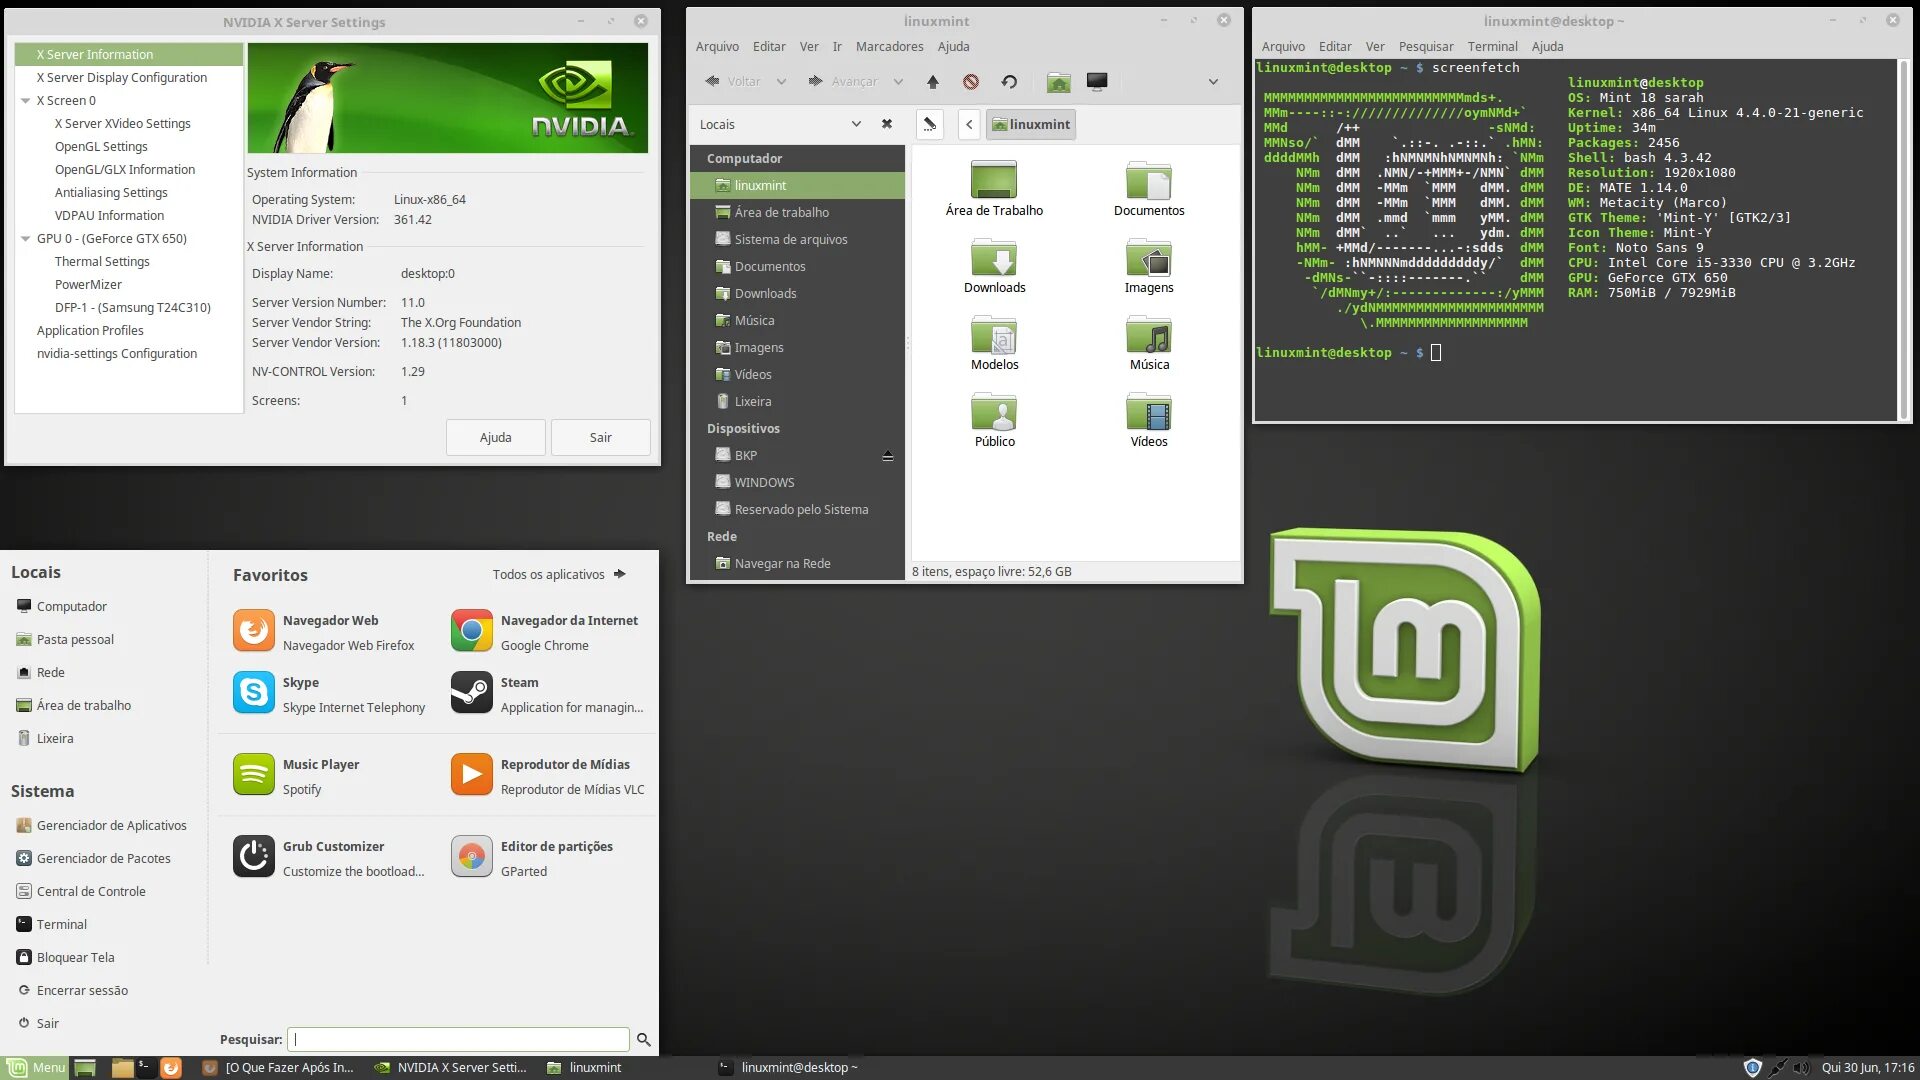This screenshot has height=1080, width=1920.
Task: Click the volume icon in system tray
Action: tap(1800, 1067)
